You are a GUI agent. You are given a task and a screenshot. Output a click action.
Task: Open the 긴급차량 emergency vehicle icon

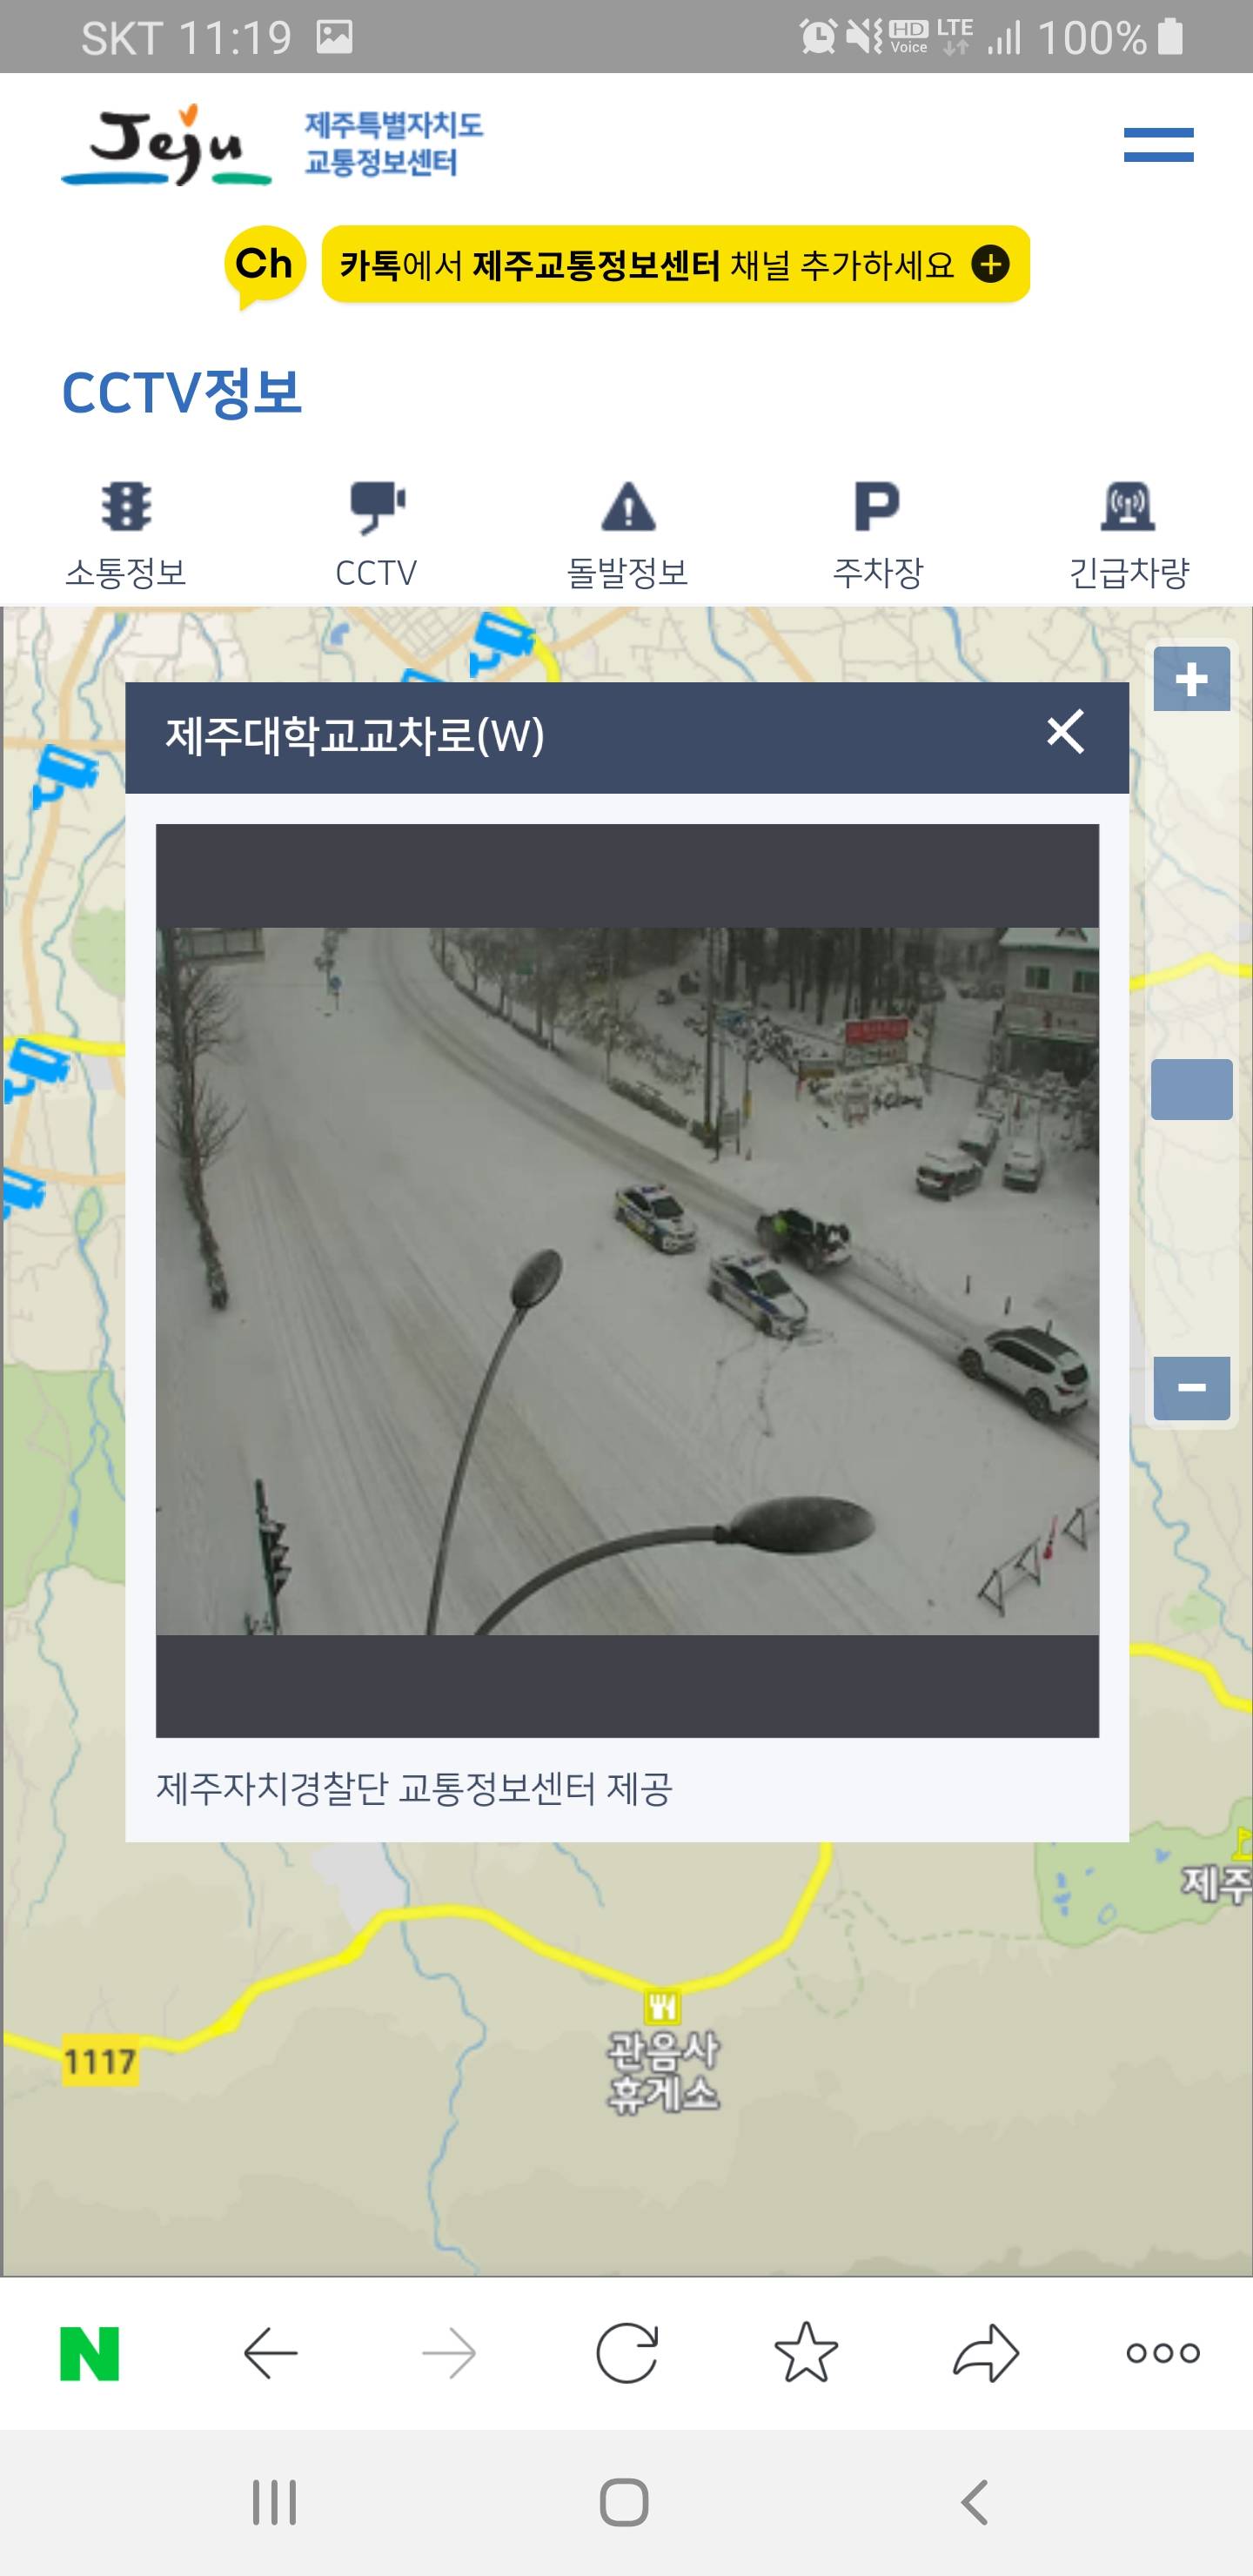pos(1128,506)
